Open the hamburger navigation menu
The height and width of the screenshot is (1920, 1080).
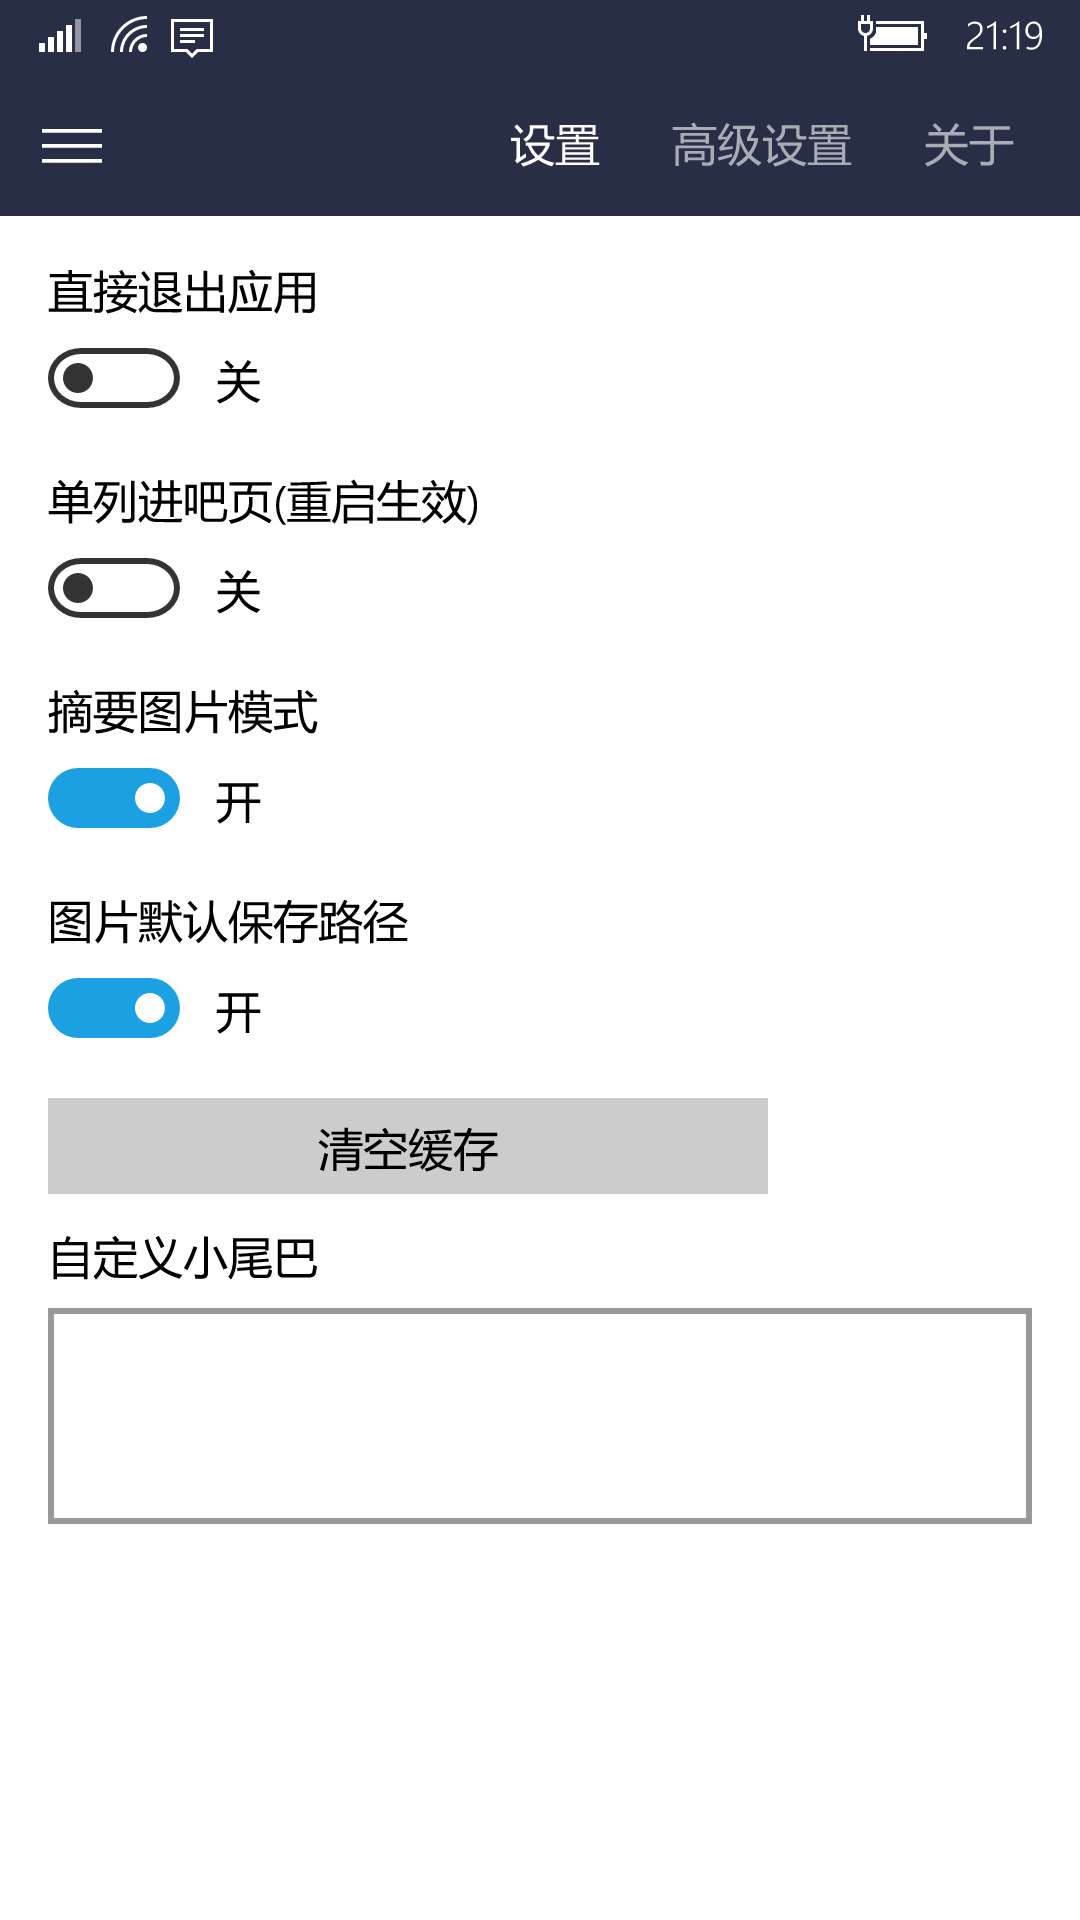(x=72, y=146)
